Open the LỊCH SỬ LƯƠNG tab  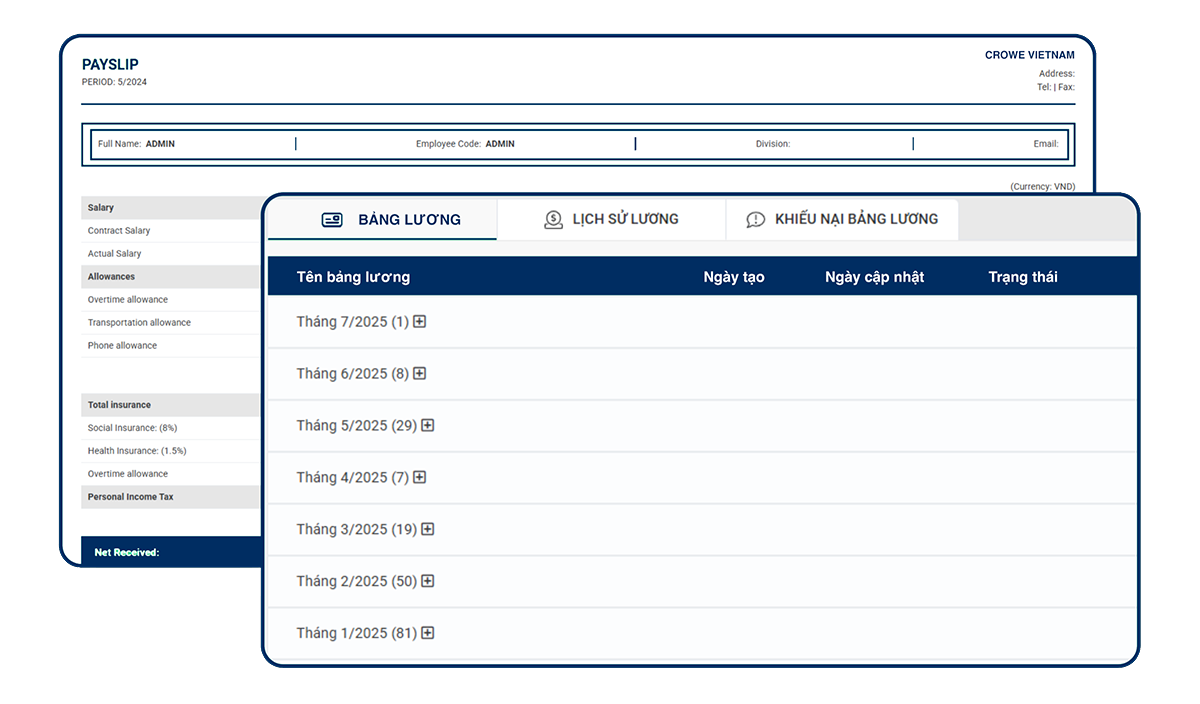tap(611, 220)
